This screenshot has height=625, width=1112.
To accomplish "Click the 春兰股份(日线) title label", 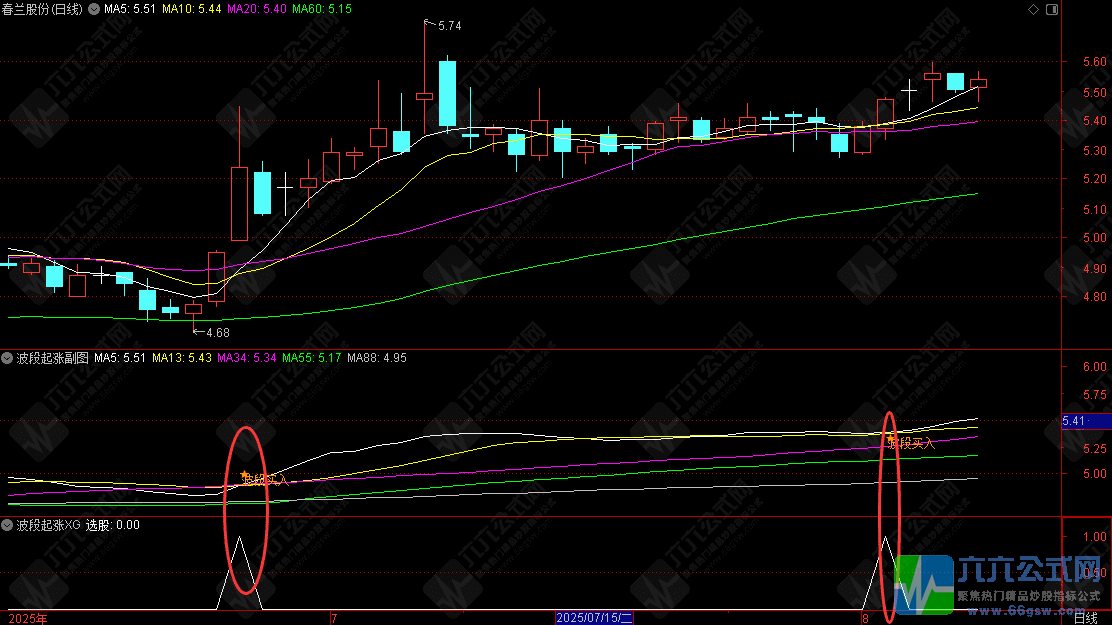I will pos(42,9).
